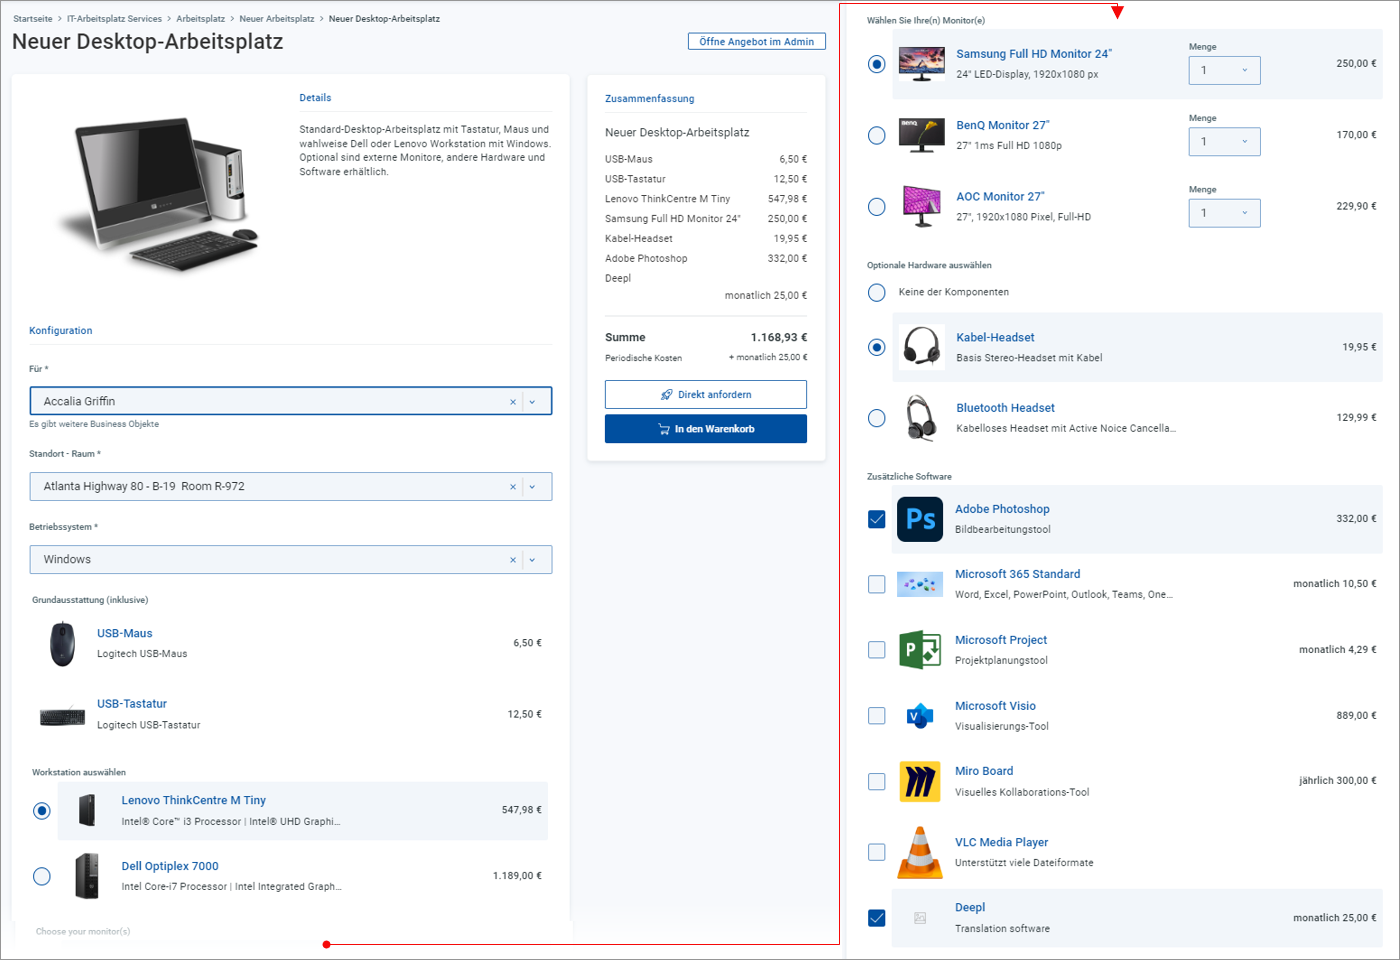1400x960 pixels.
Task: Uncheck the Deepl software checkbox
Action: click(x=877, y=918)
